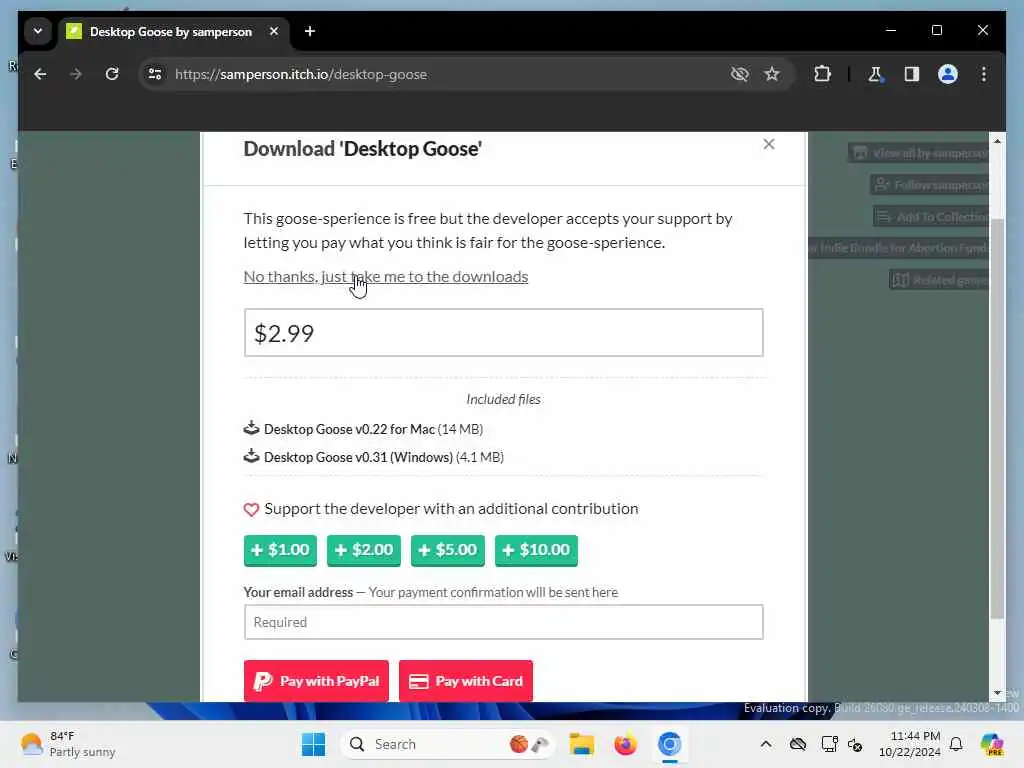Click the scrollbar up arrow
1024x768 pixels.
pyautogui.click(x=997, y=140)
